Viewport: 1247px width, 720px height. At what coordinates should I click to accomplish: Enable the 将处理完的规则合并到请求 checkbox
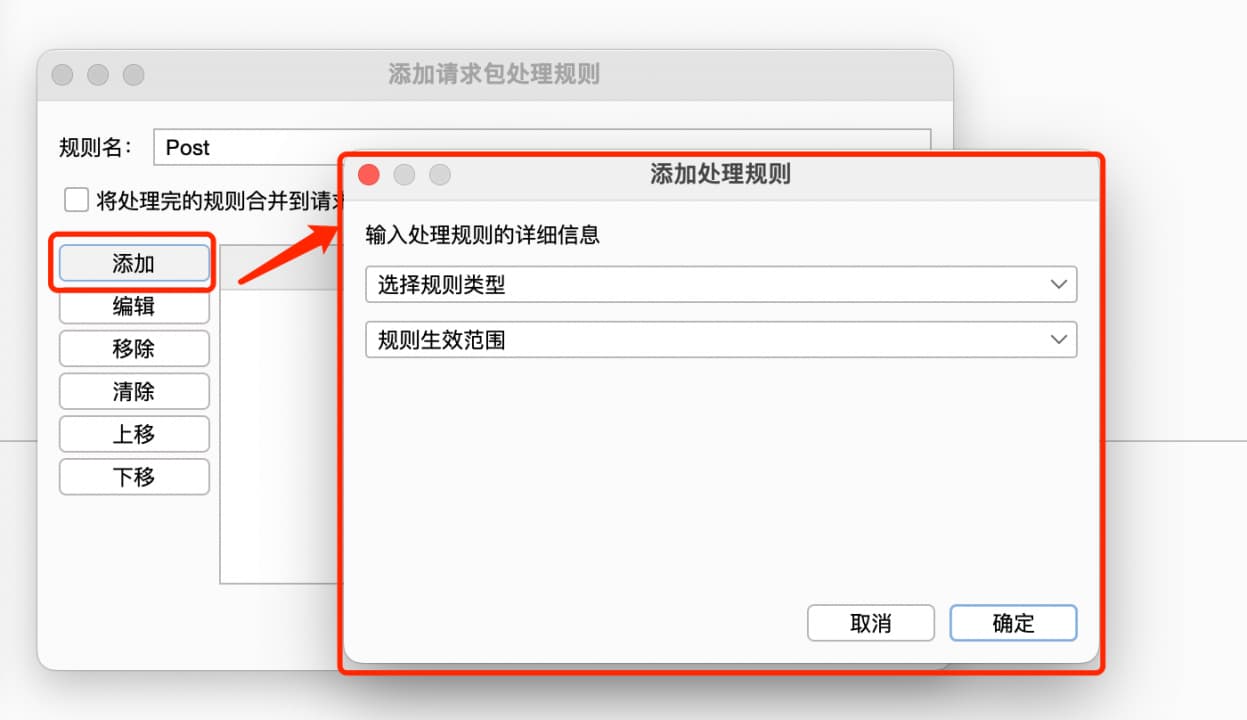(x=76, y=200)
